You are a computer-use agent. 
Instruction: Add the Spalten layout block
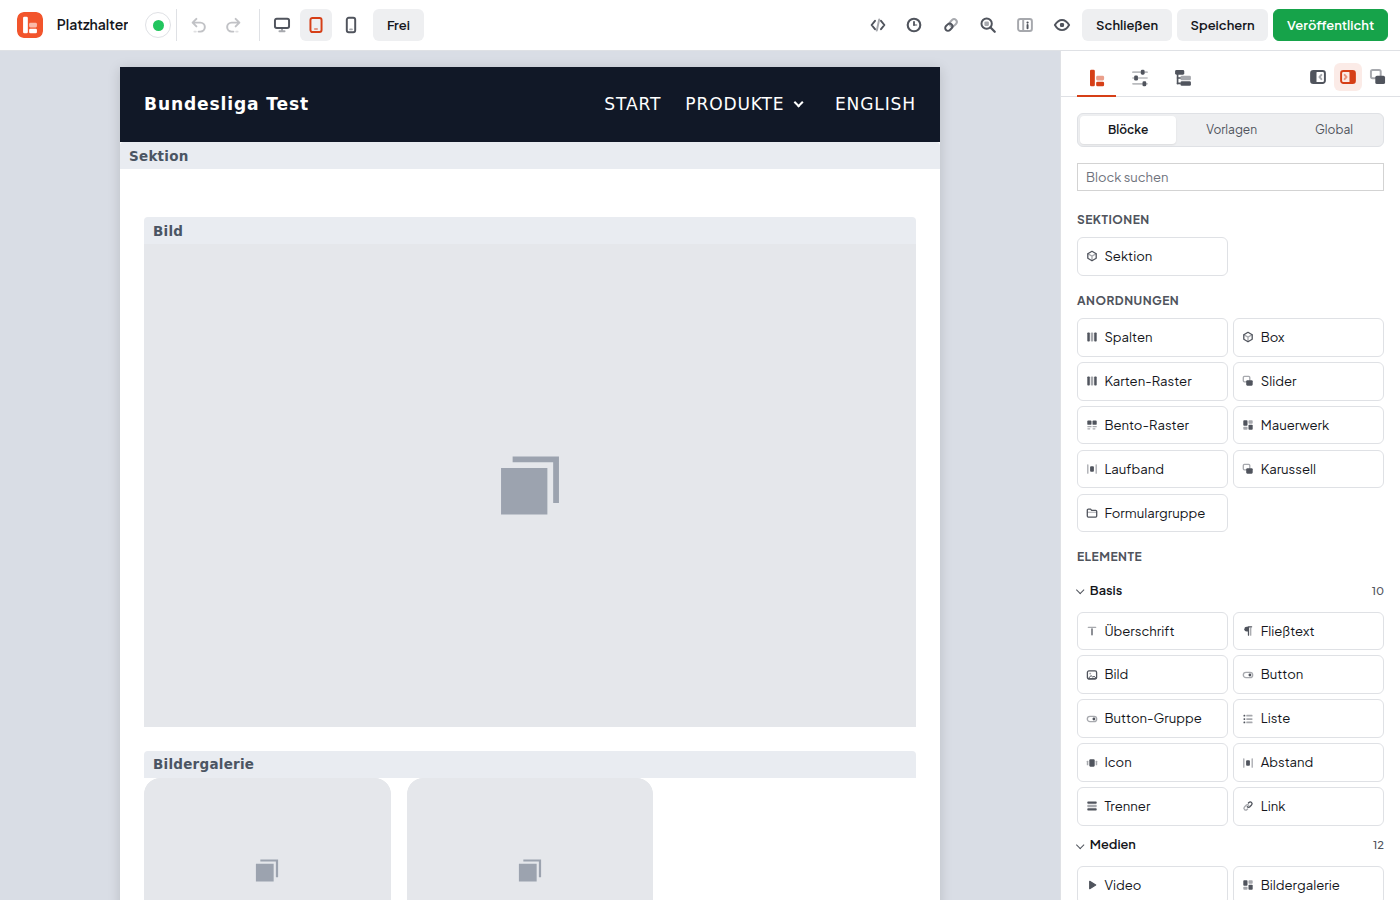click(1152, 338)
